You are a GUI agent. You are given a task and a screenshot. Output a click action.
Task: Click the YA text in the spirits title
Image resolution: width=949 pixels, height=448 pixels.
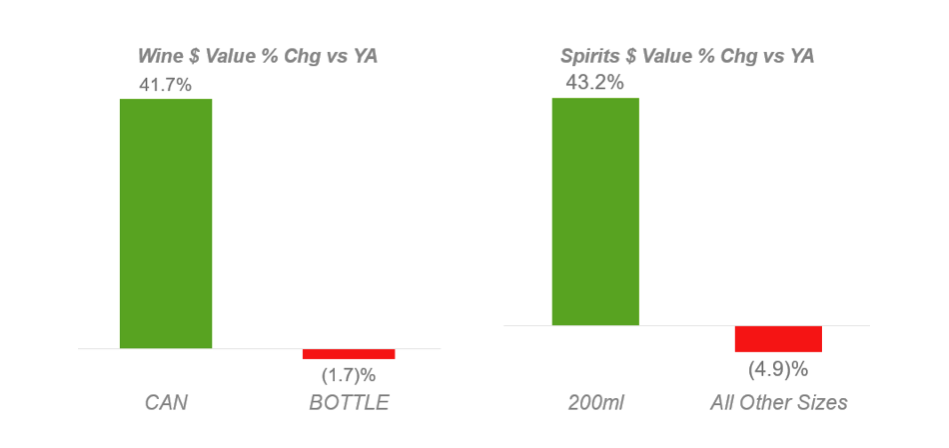(801, 56)
